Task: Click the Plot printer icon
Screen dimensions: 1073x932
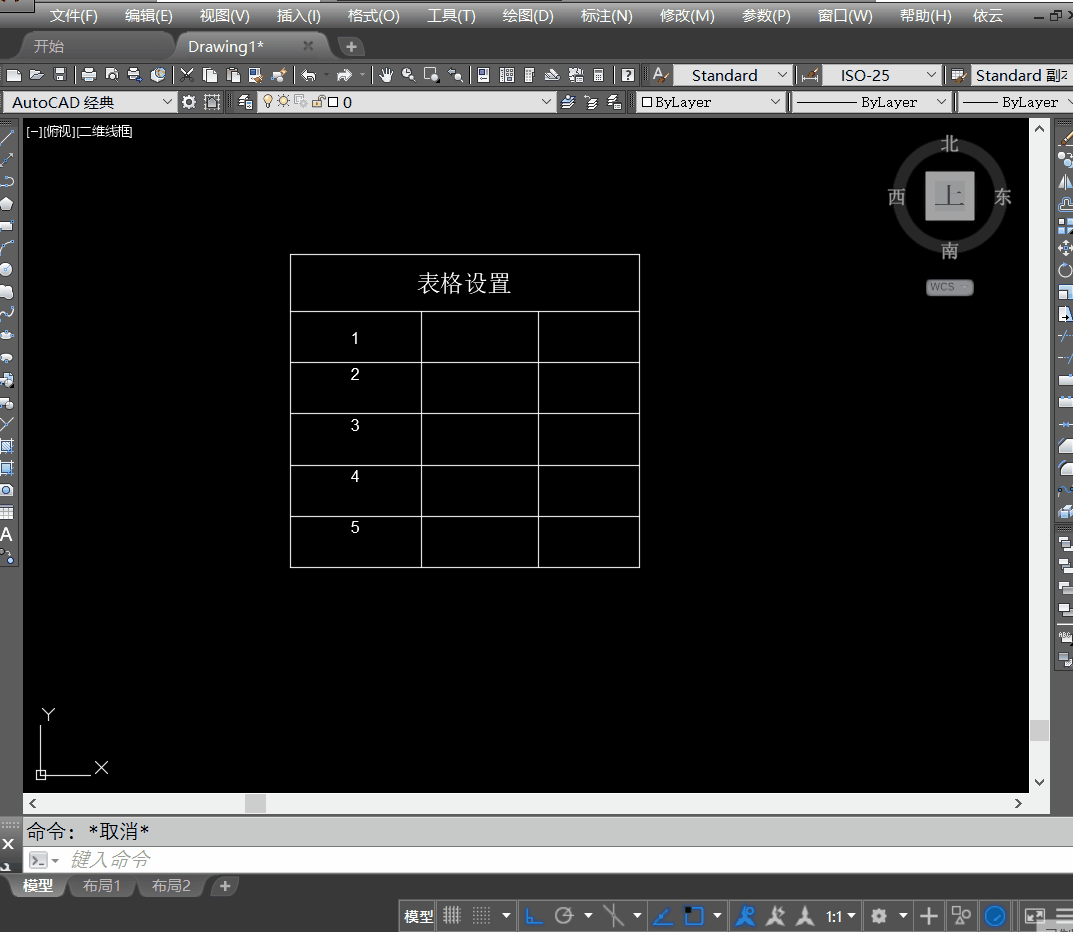Action: (x=88, y=75)
